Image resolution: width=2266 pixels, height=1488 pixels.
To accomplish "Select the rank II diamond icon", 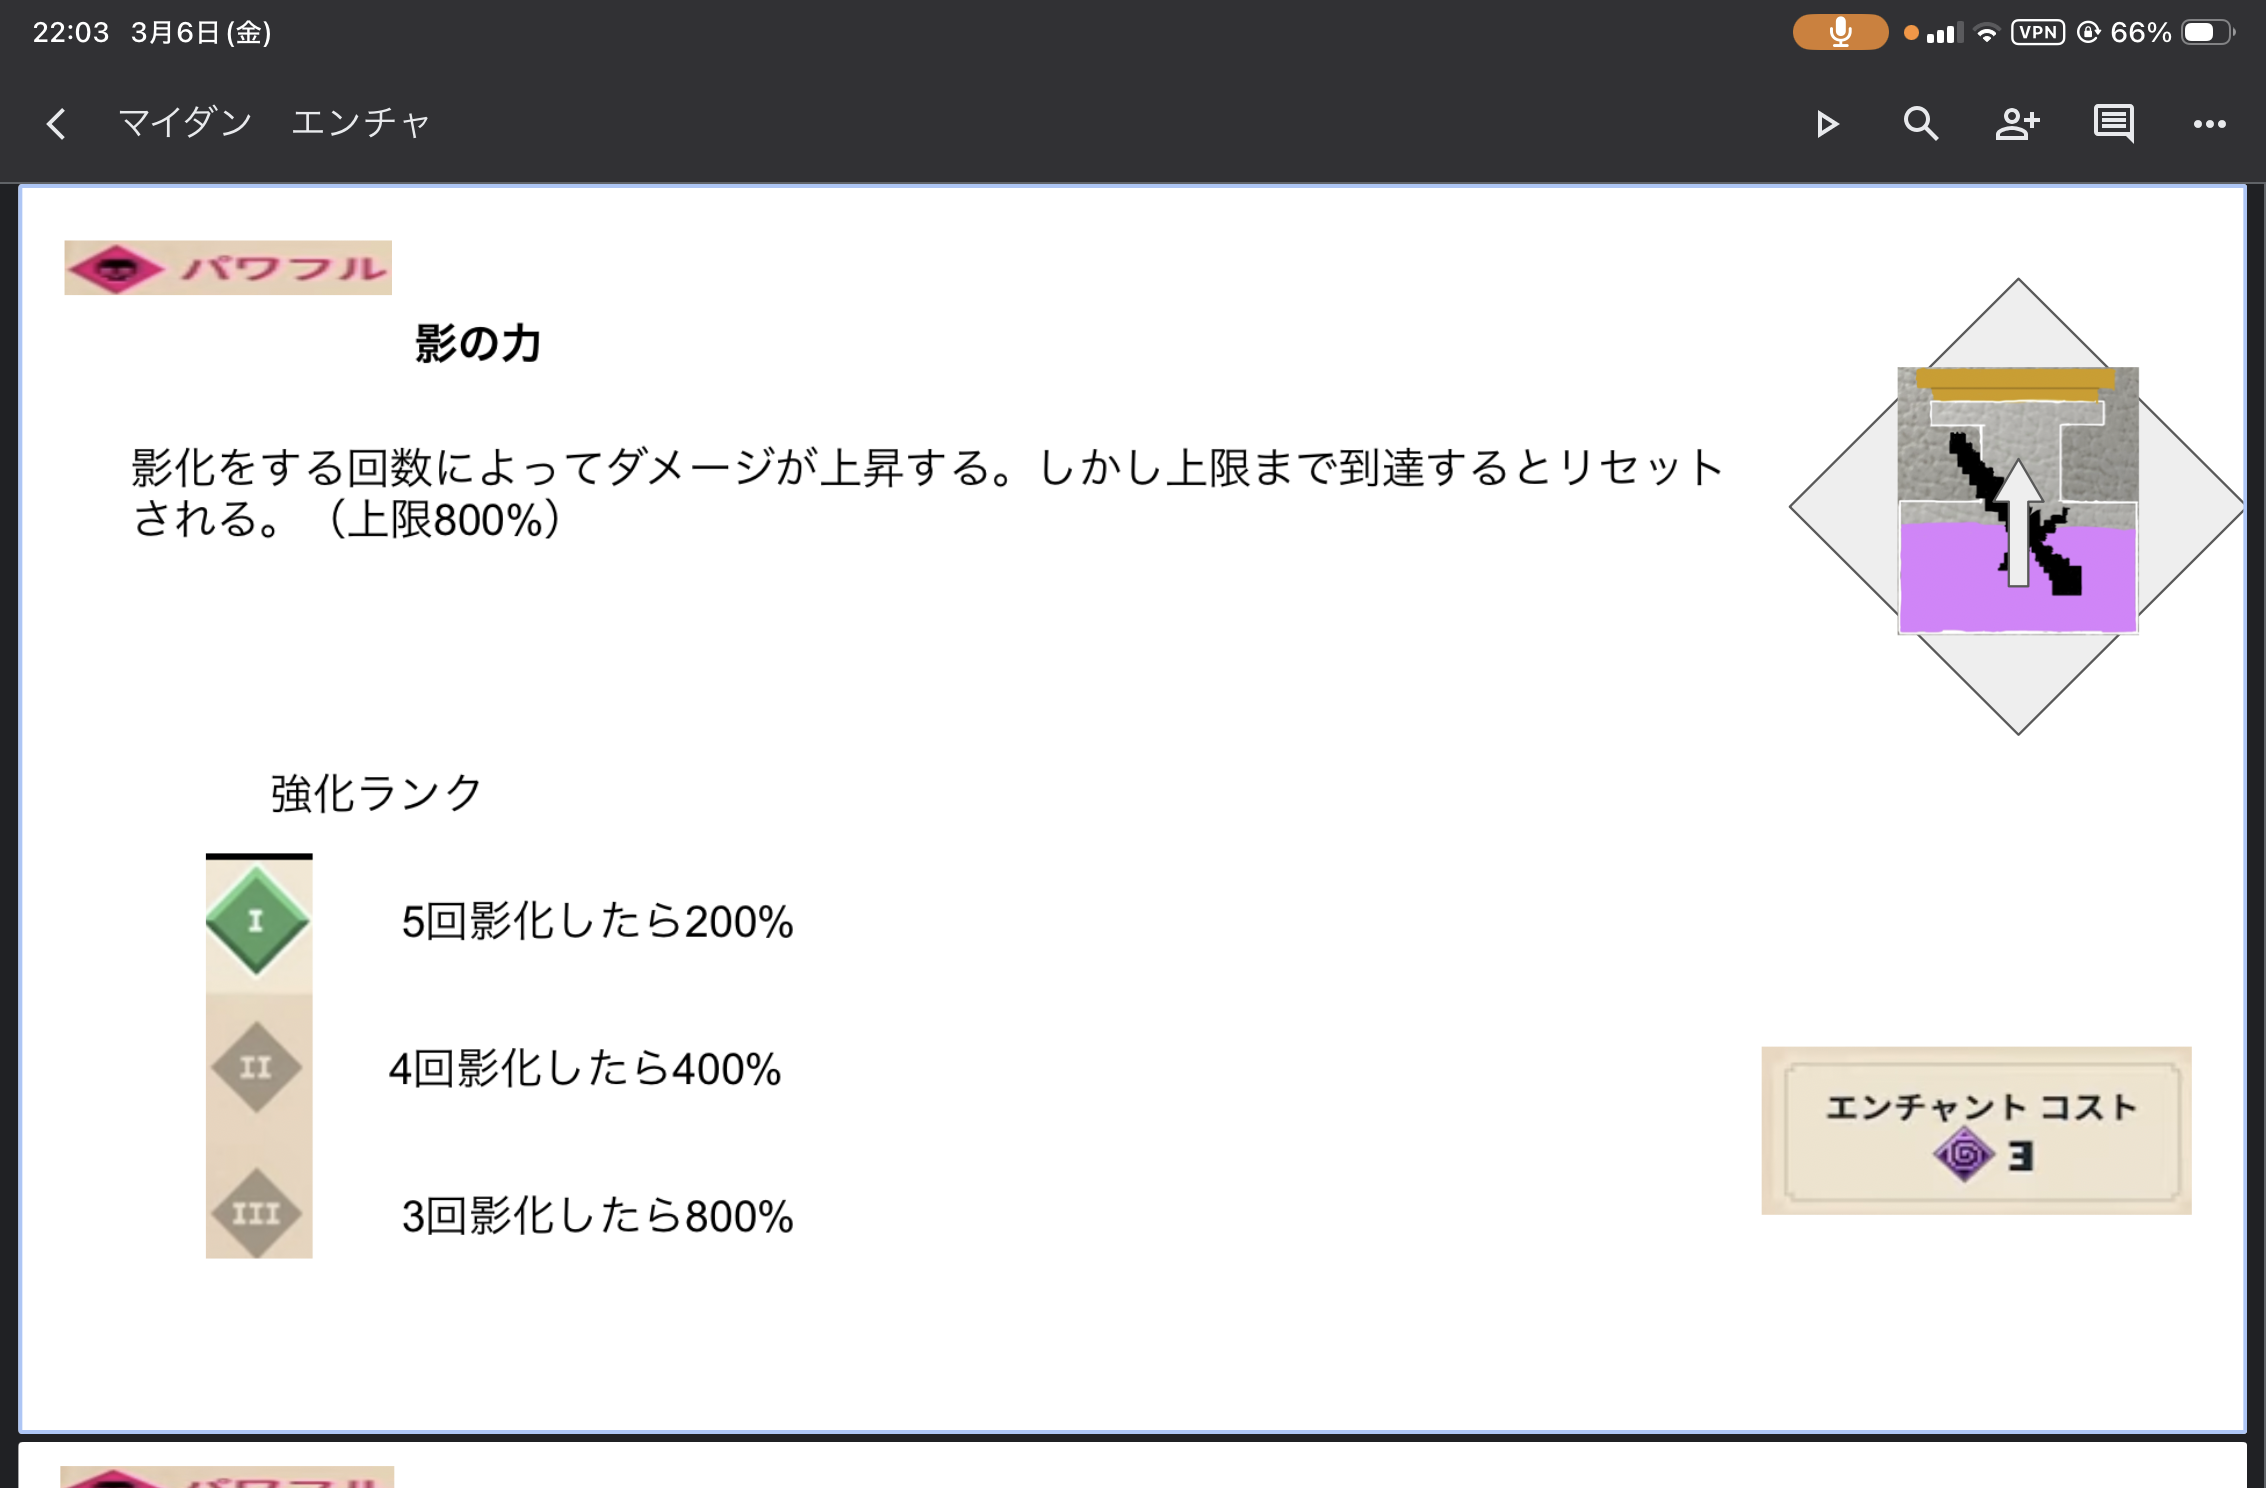I will tap(257, 1067).
